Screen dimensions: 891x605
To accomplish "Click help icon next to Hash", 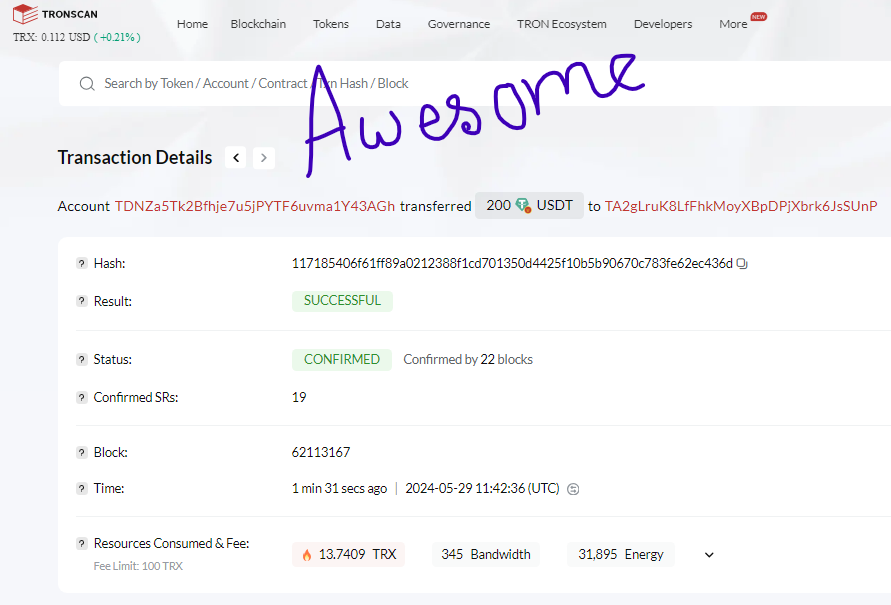I will [x=82, y=264].
